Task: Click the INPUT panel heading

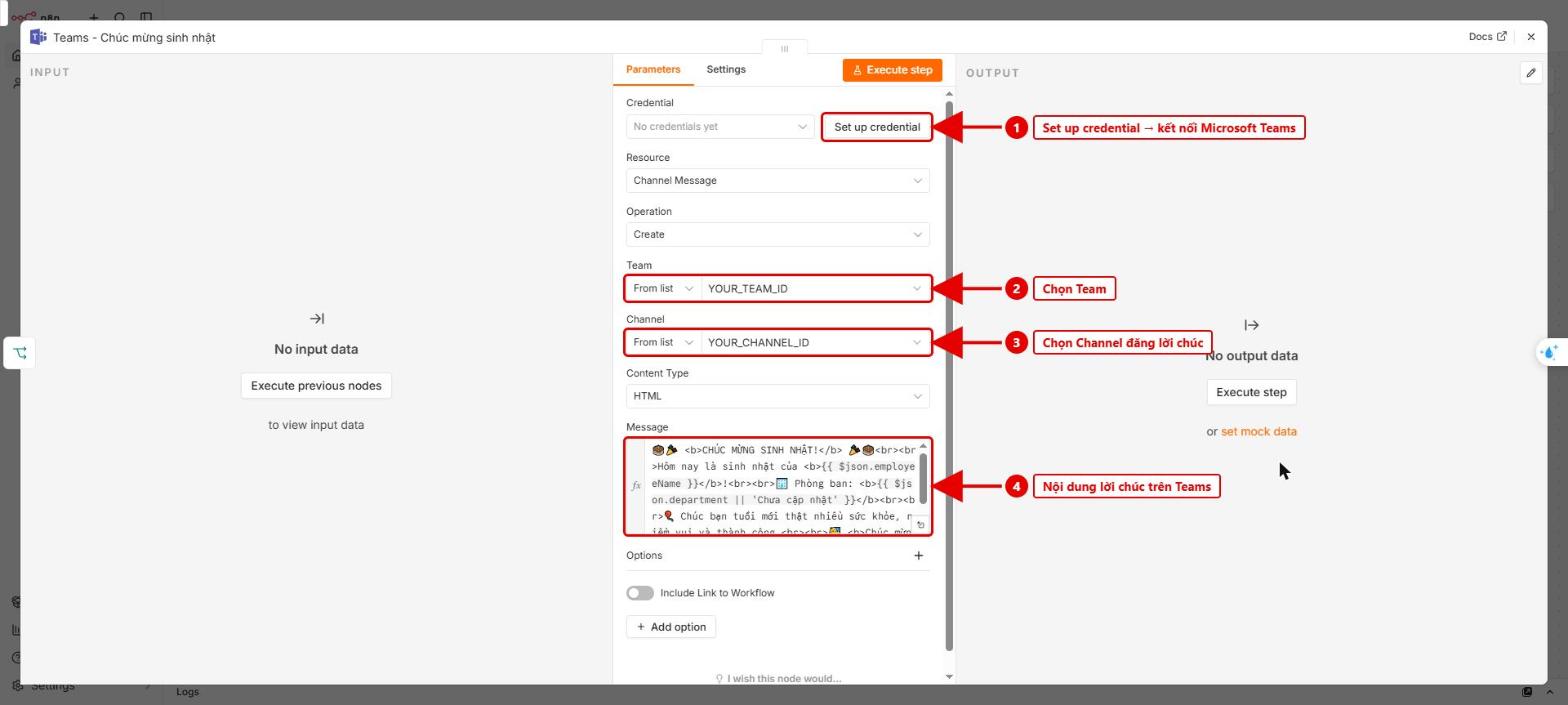Action: tap(50, 72)
